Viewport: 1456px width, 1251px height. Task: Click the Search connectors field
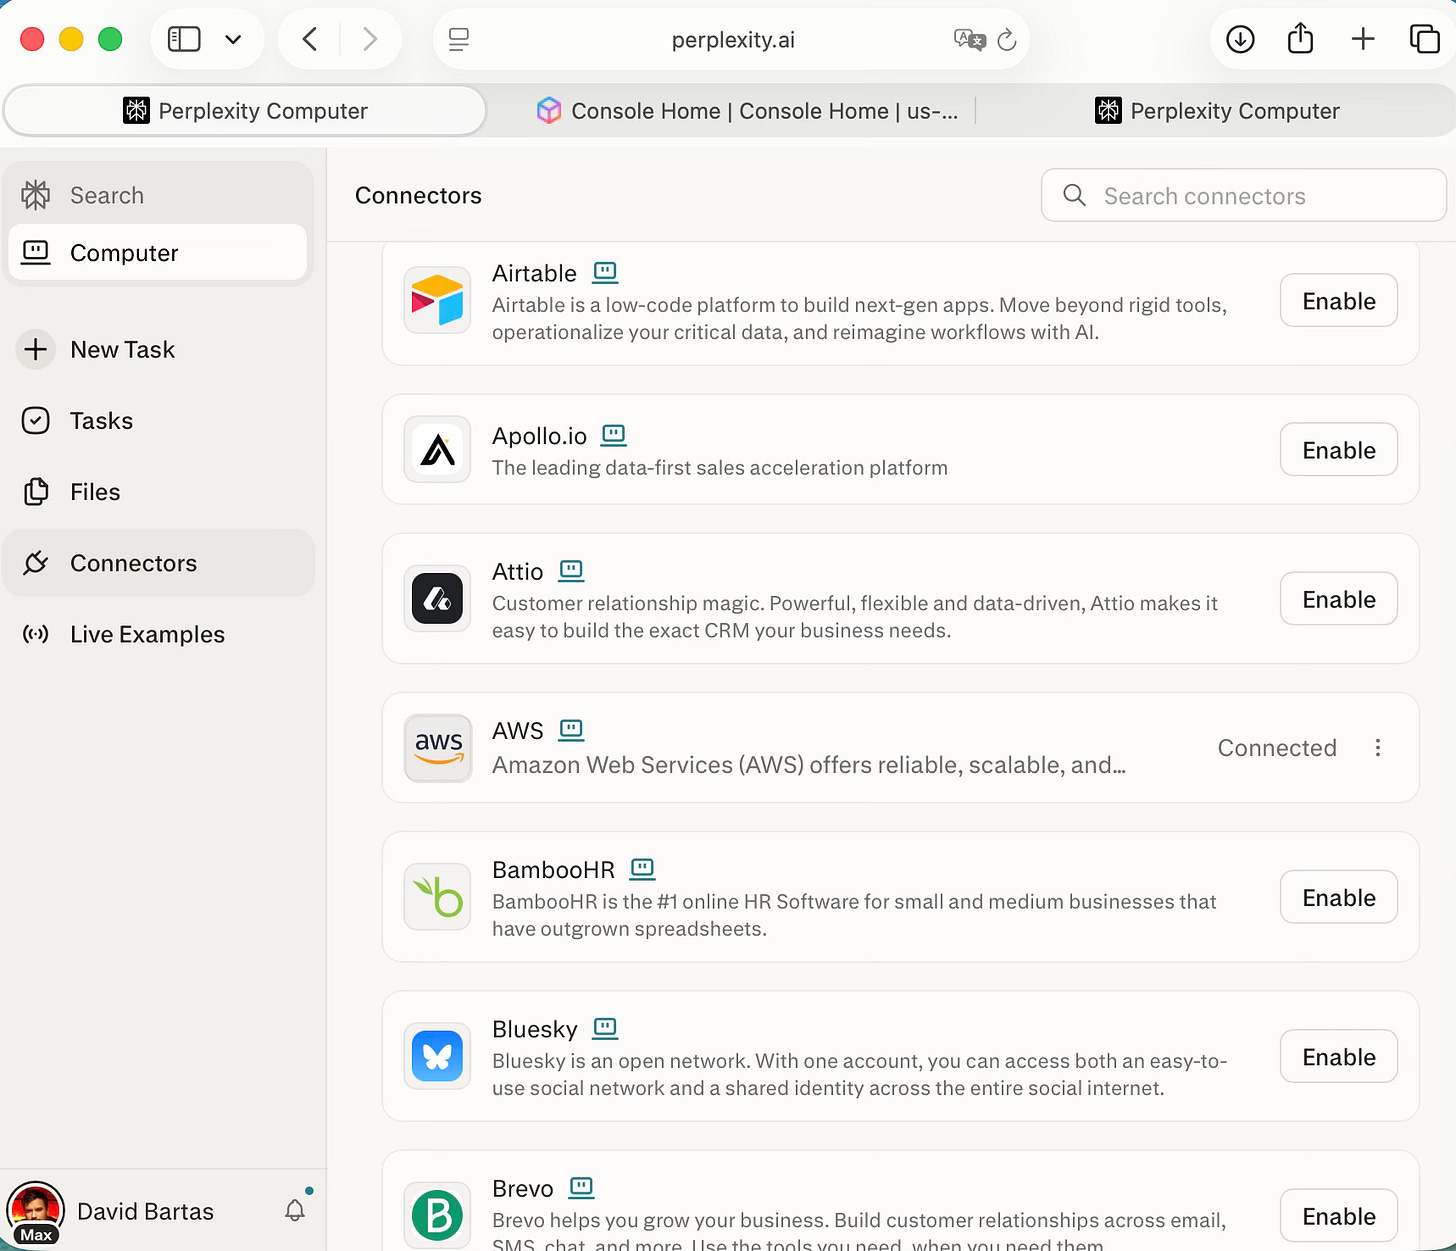point(1243,196)
